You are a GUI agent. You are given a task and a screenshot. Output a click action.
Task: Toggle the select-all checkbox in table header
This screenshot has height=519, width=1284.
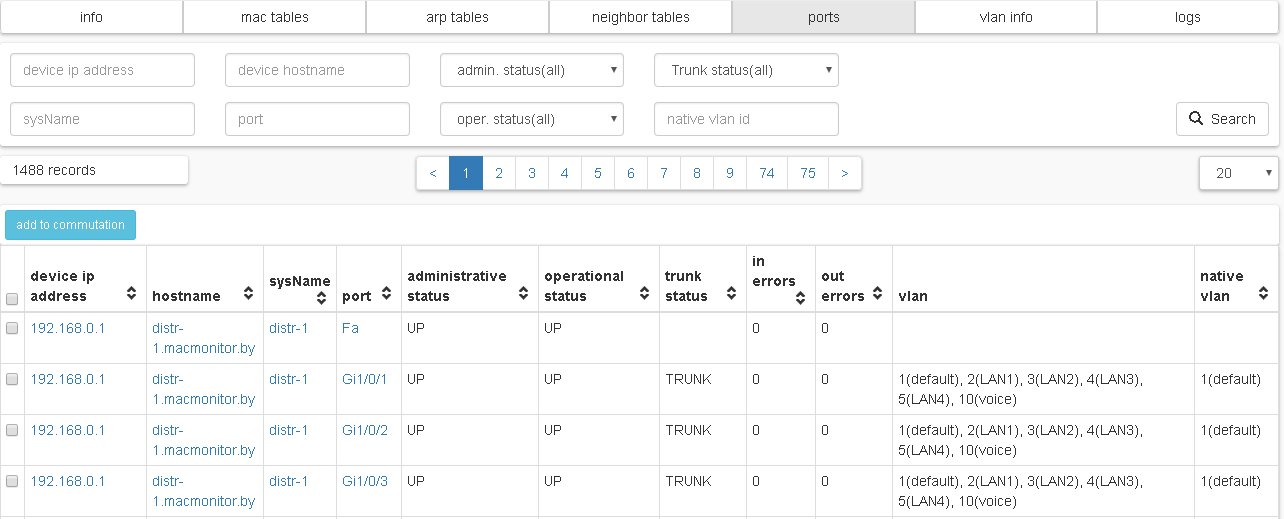tap(13, 298)
